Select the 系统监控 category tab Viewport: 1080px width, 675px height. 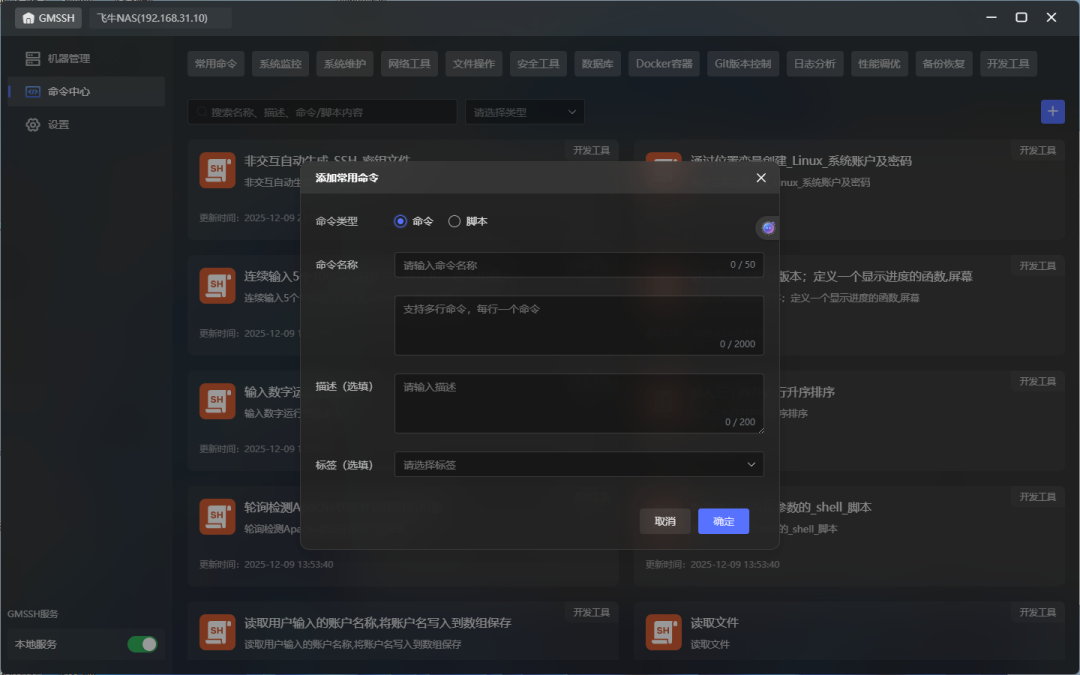(x=280, y=63)
